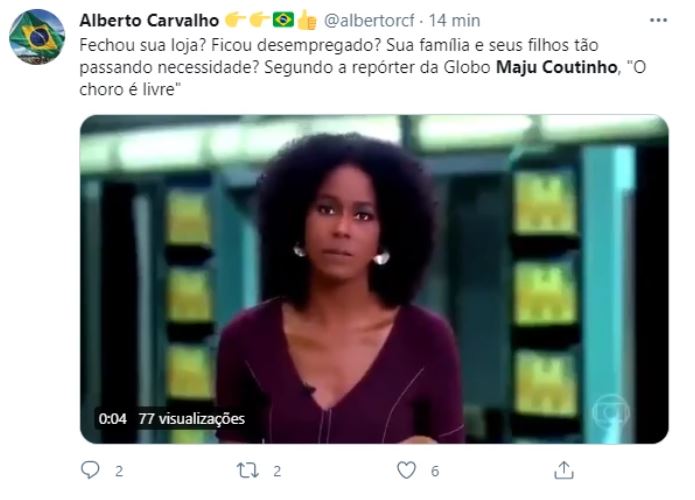Click the tweet text starting Fechou sua loja
The width and height of the screenshot is (695, 500).
point(363,67)
